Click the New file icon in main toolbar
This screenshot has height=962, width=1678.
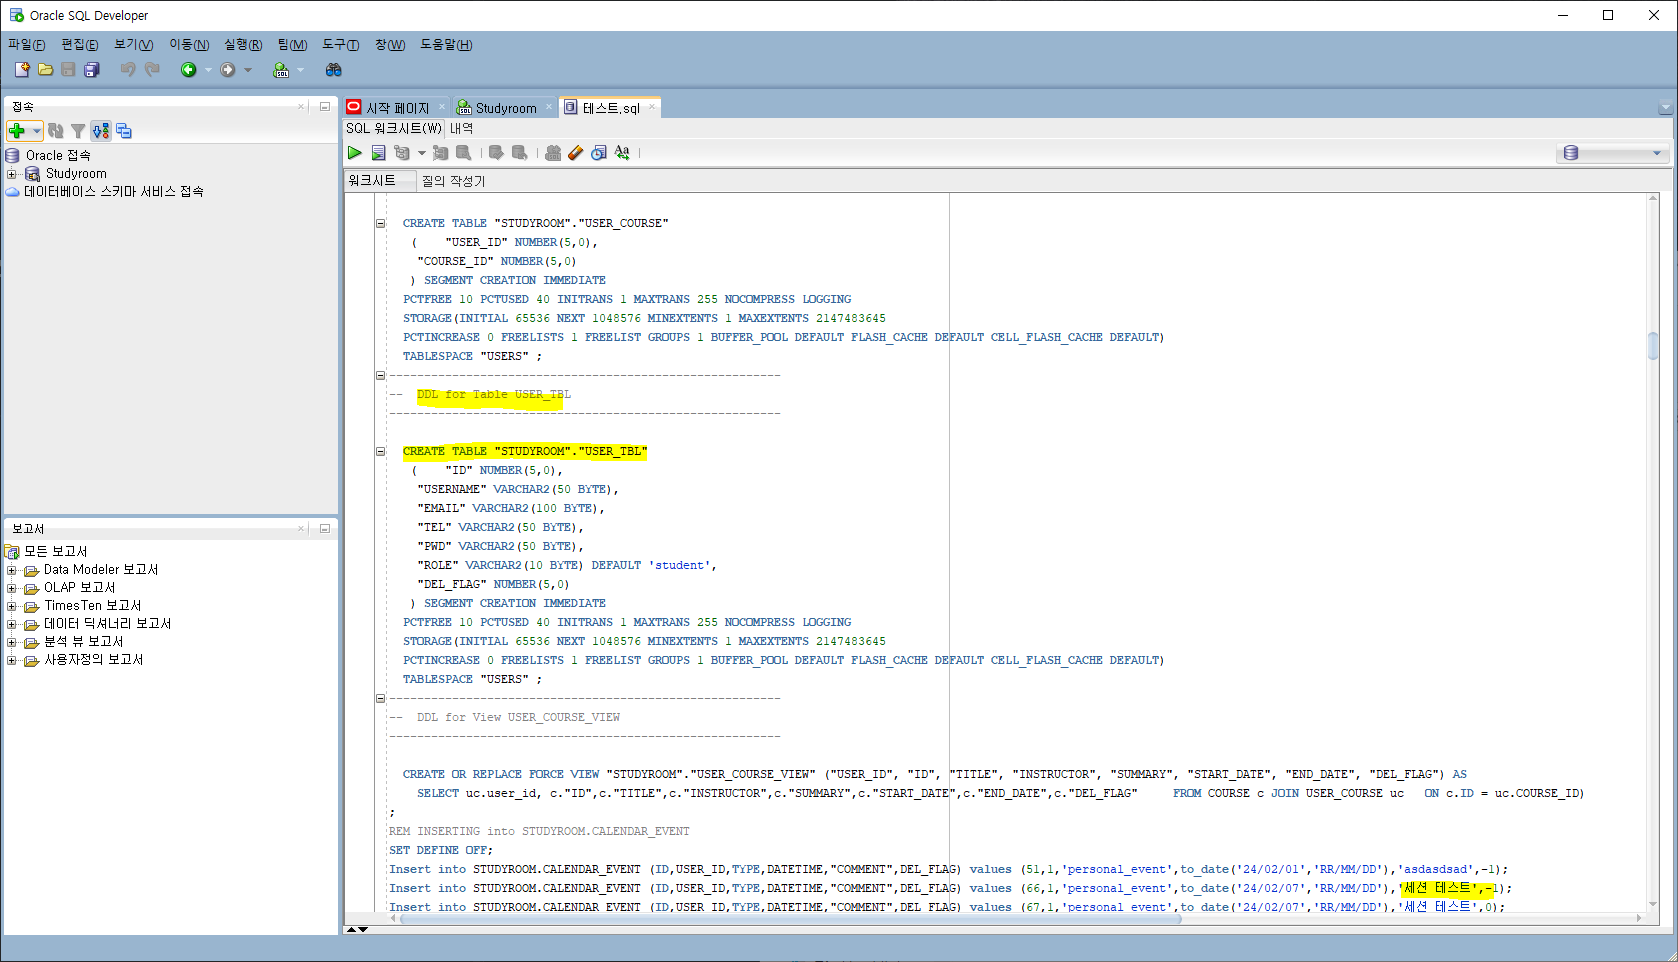pyautogui.click(x=22, y=70)
